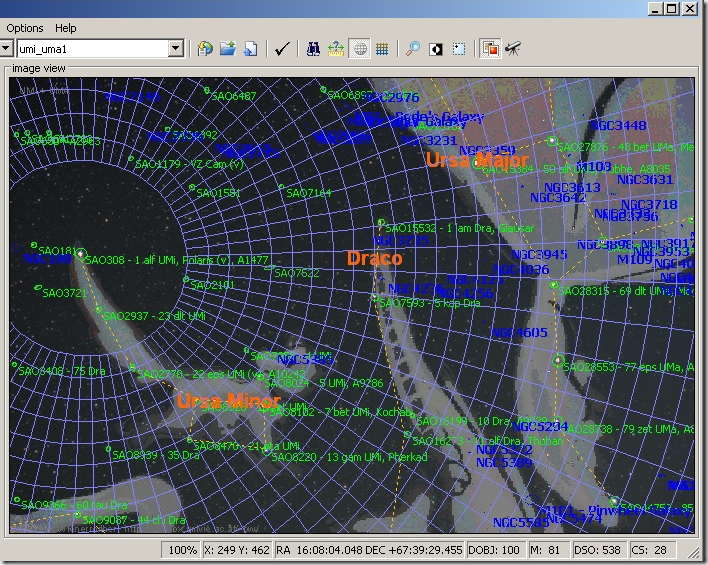Click the DSO: 538 status field
Image resolution: width=708 pixels, height=565 pixels.
[598, 550]
